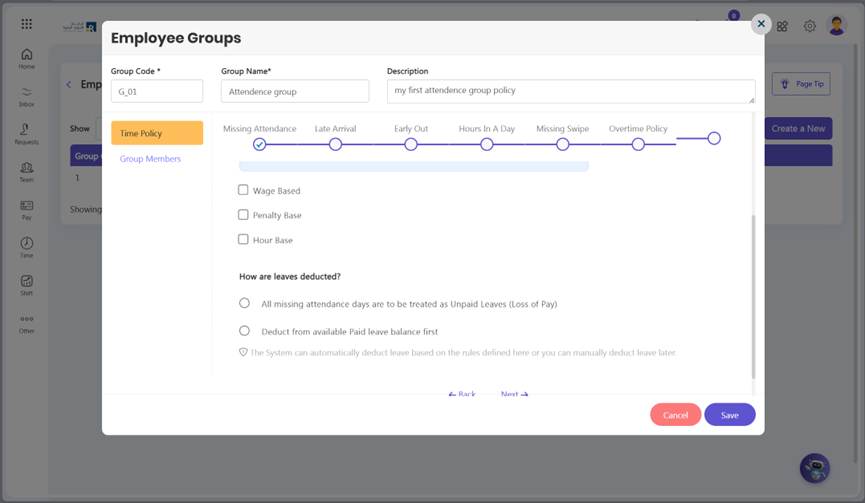Screen dimensions: 865x503
Task: Open the app grid launcher icon
Action: [x=26, y=24]
